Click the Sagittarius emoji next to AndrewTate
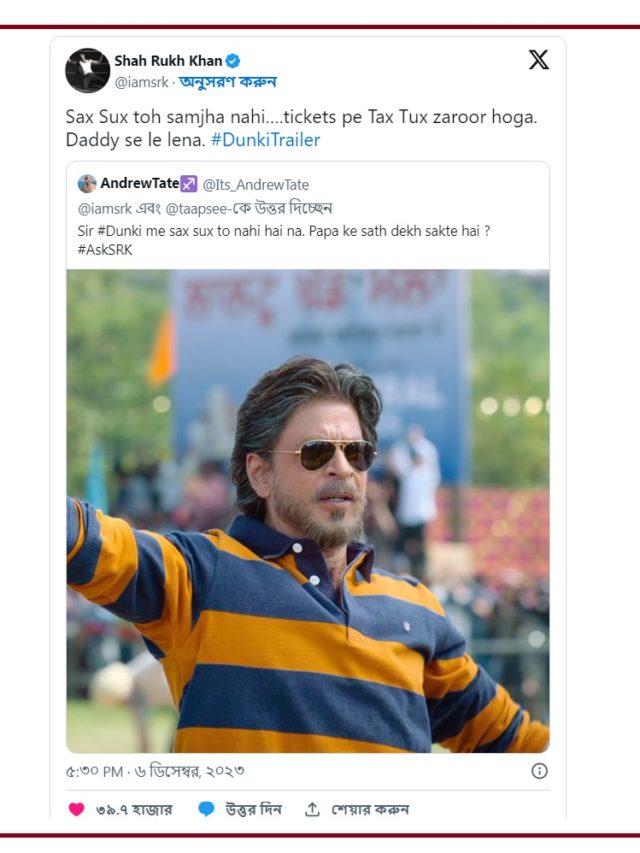 (x=188, y=184)
